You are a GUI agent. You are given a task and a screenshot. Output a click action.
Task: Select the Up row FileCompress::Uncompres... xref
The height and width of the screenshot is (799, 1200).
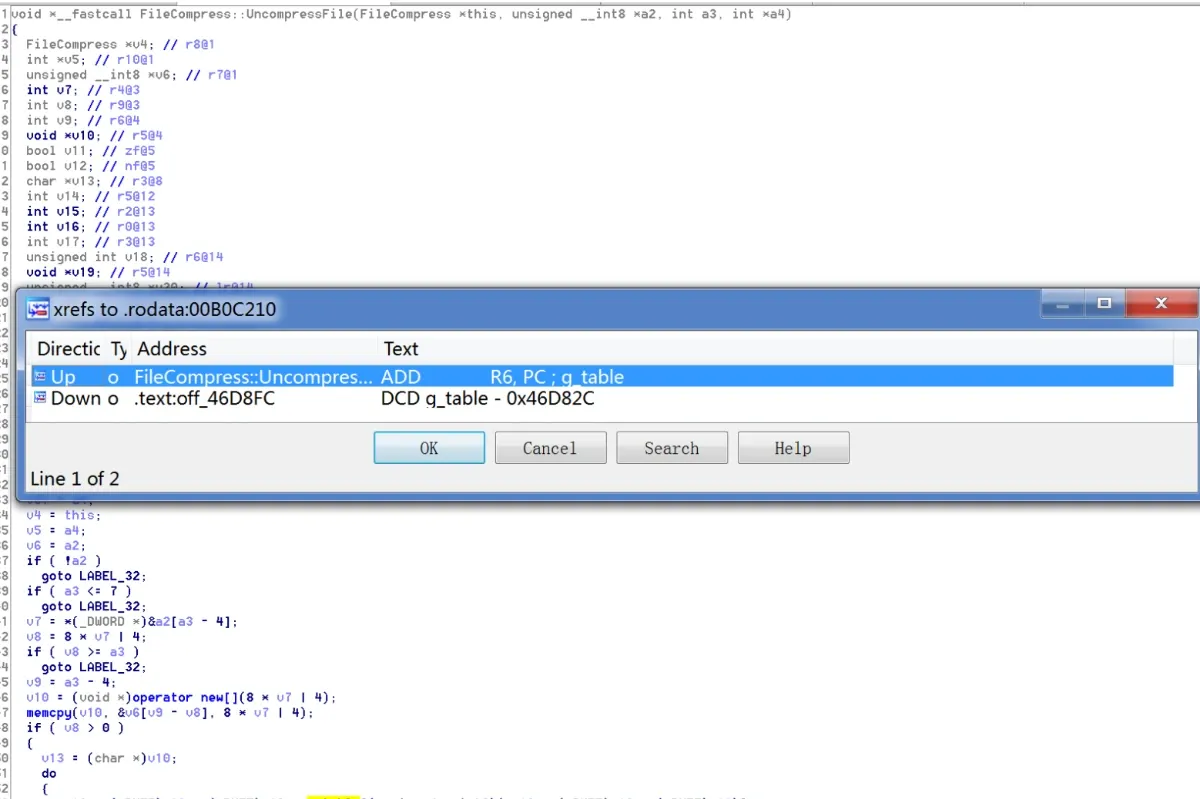(x=601, y=377)
